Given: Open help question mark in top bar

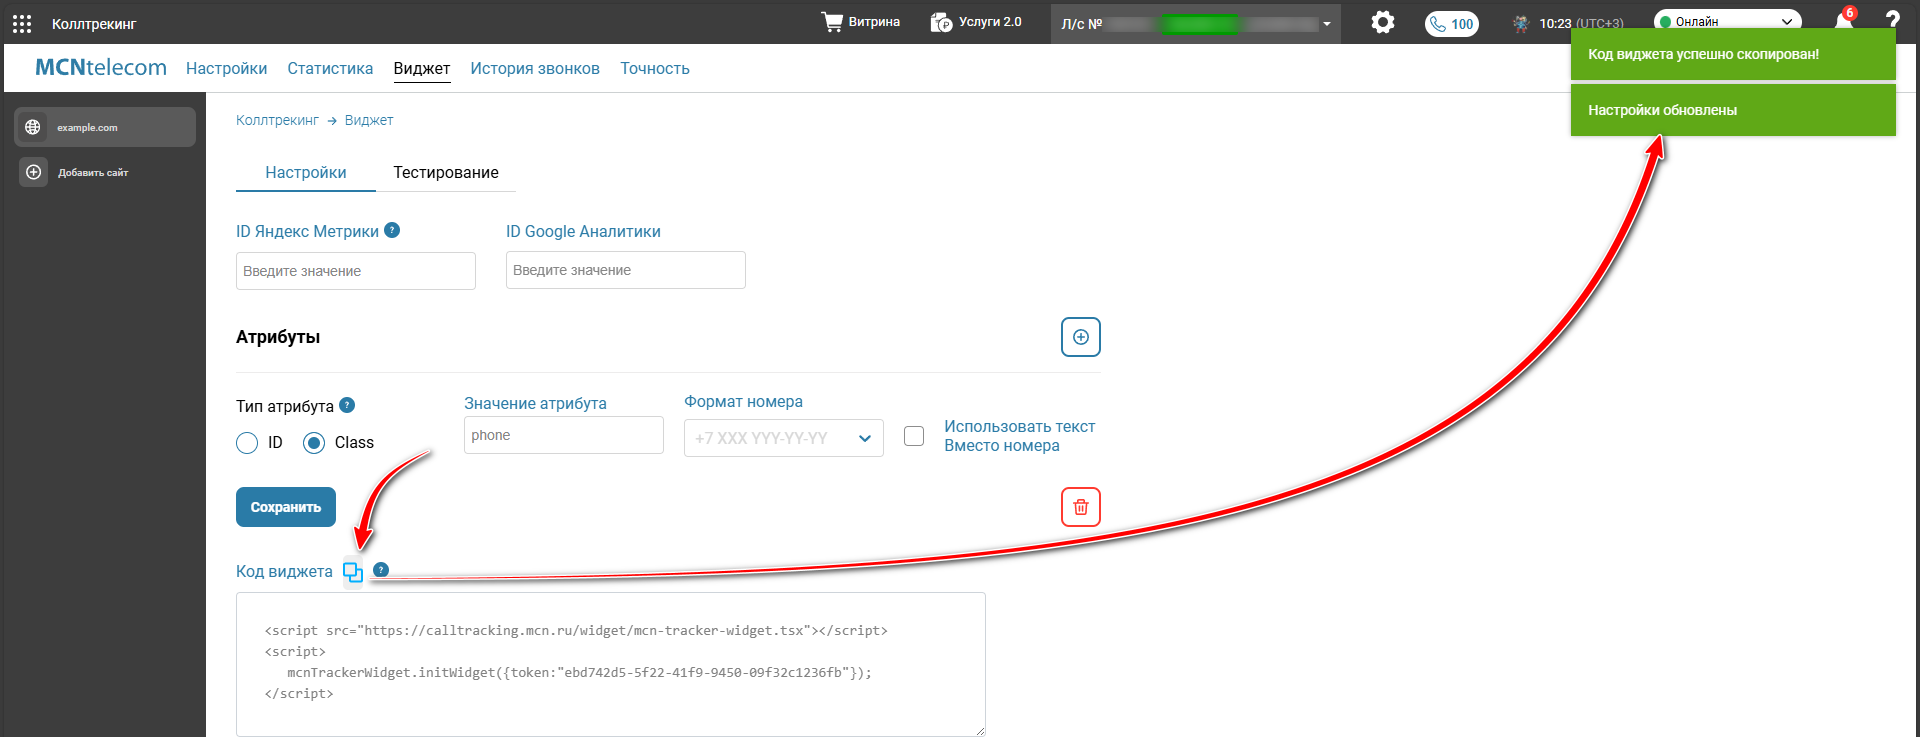Looking at the screenshot, I should (x=1892, y=20).
